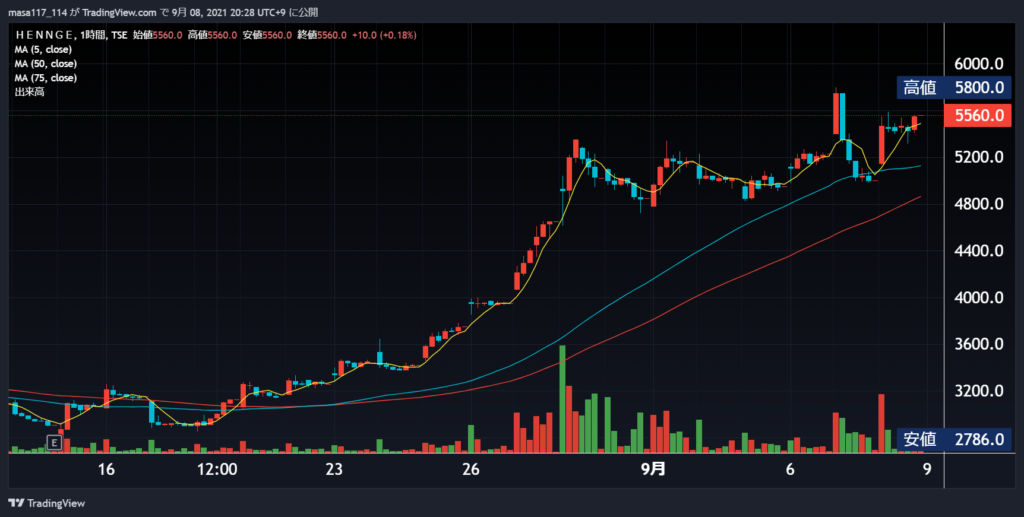
Task: Click the 出来高 volume indicator label
Action: pos(29,92)
